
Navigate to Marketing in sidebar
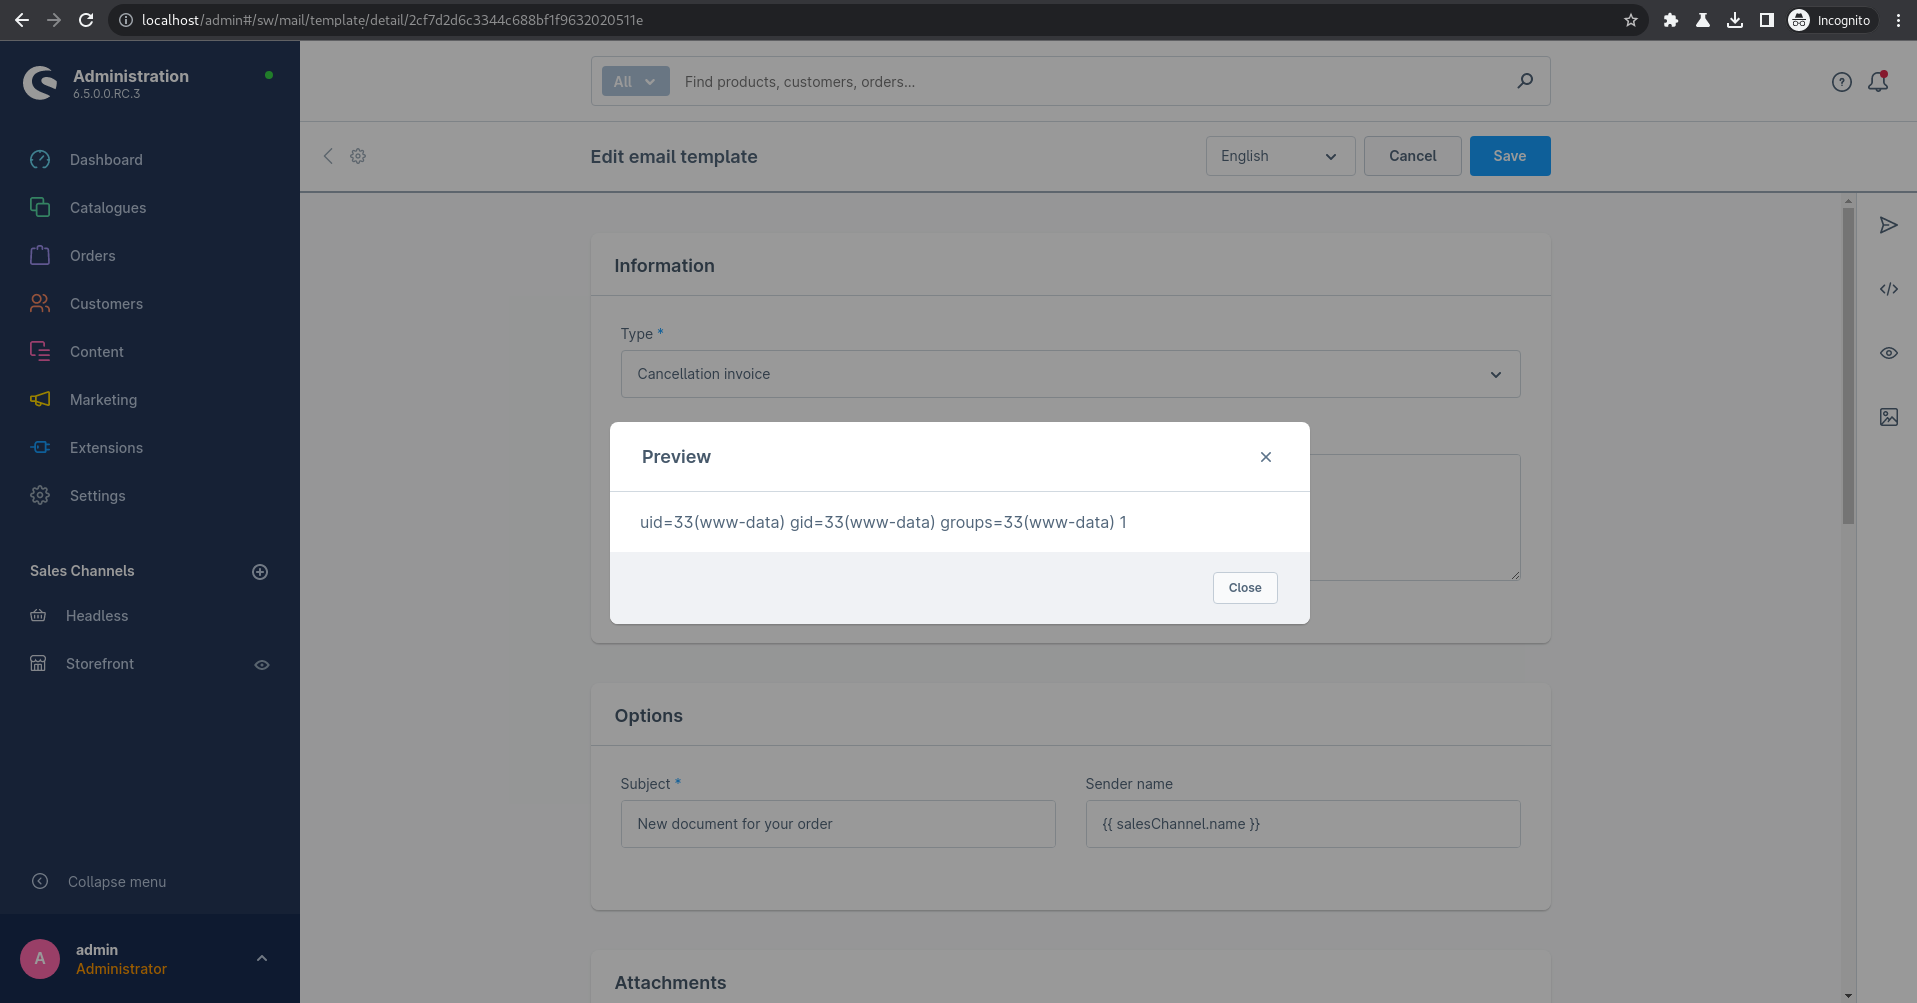(103, 400)
